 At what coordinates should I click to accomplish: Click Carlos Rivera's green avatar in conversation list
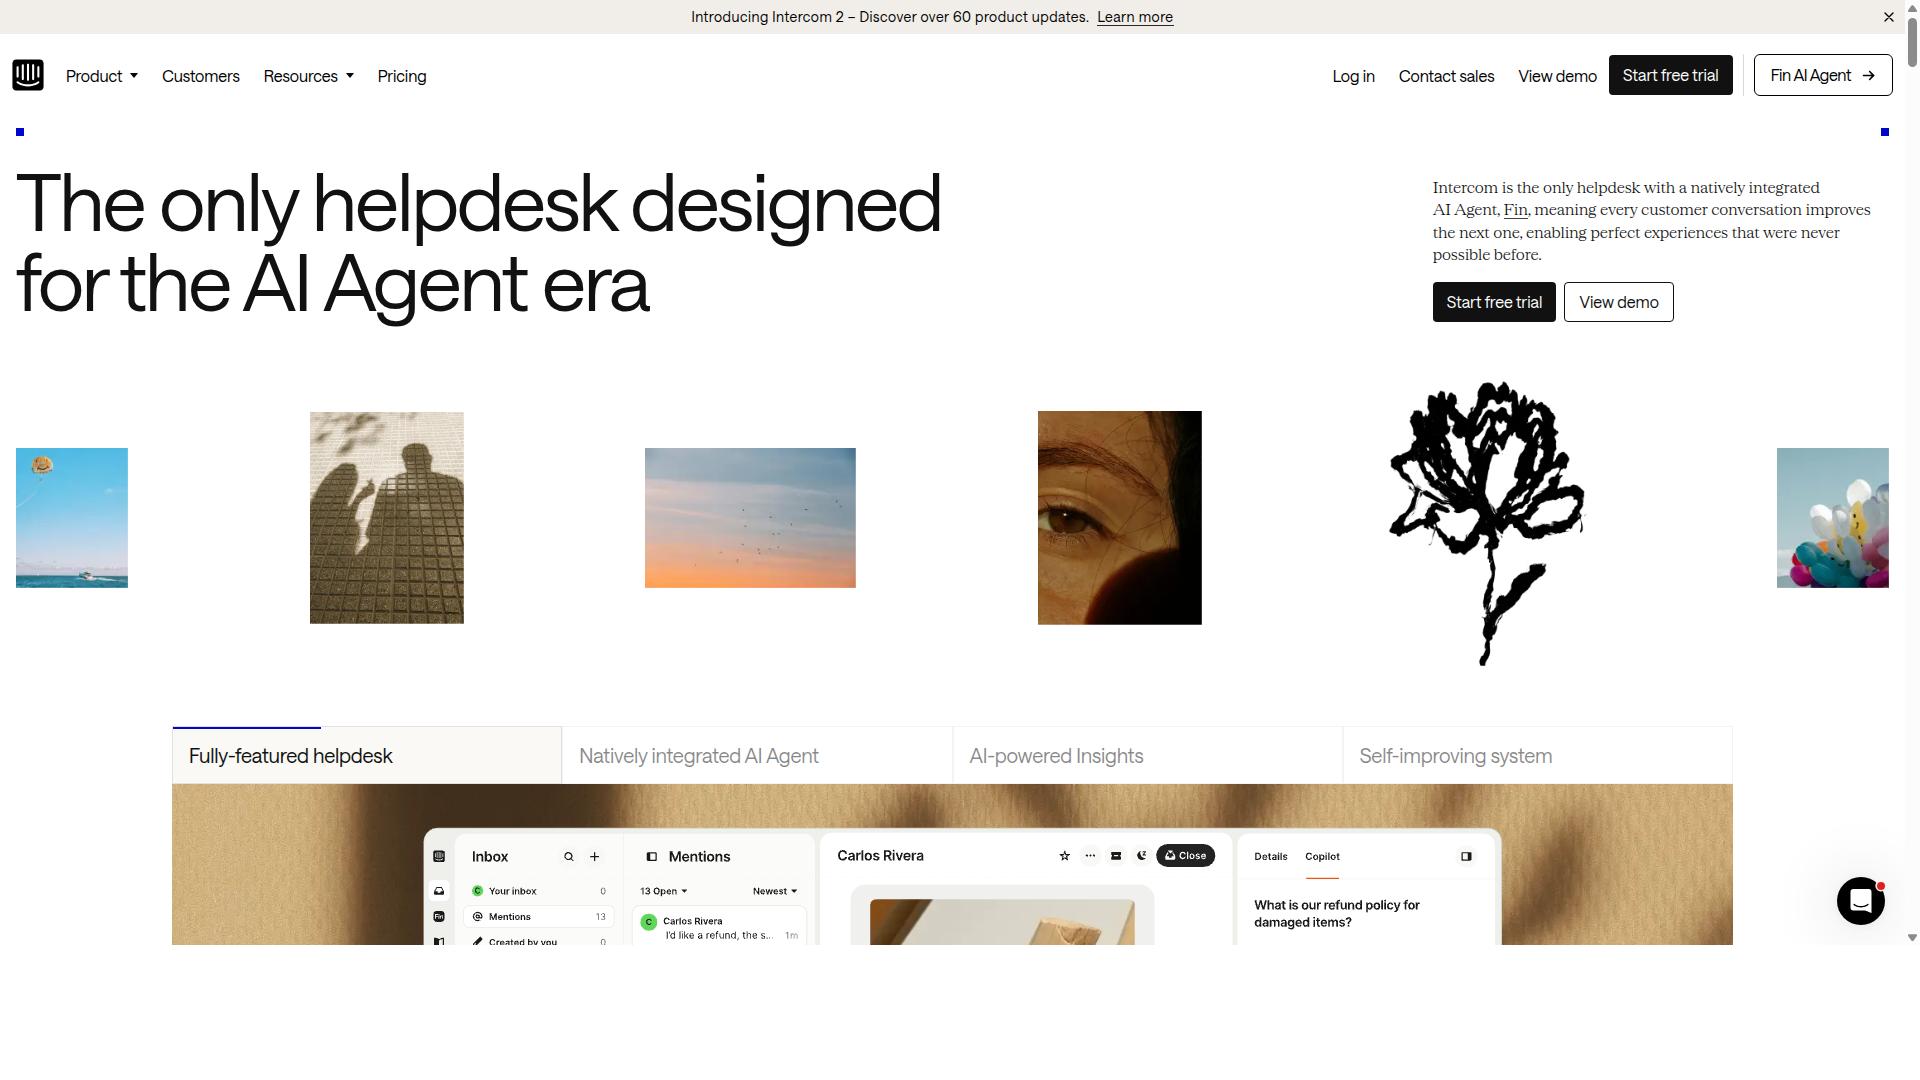pyautogui.click(x=649, y=923)
